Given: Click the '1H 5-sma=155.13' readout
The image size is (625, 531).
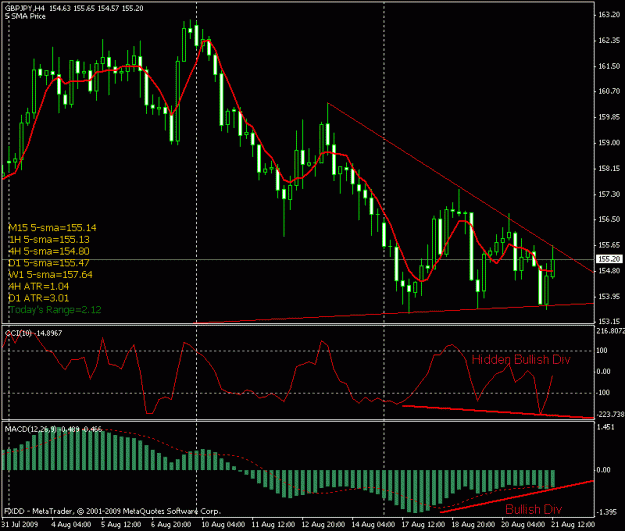Looking at the screenshot, I should tap(49, 240).
